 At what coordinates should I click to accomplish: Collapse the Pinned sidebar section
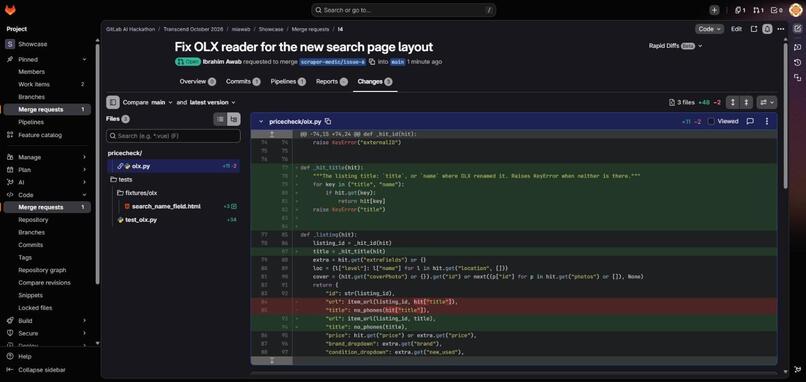point(84,60)
